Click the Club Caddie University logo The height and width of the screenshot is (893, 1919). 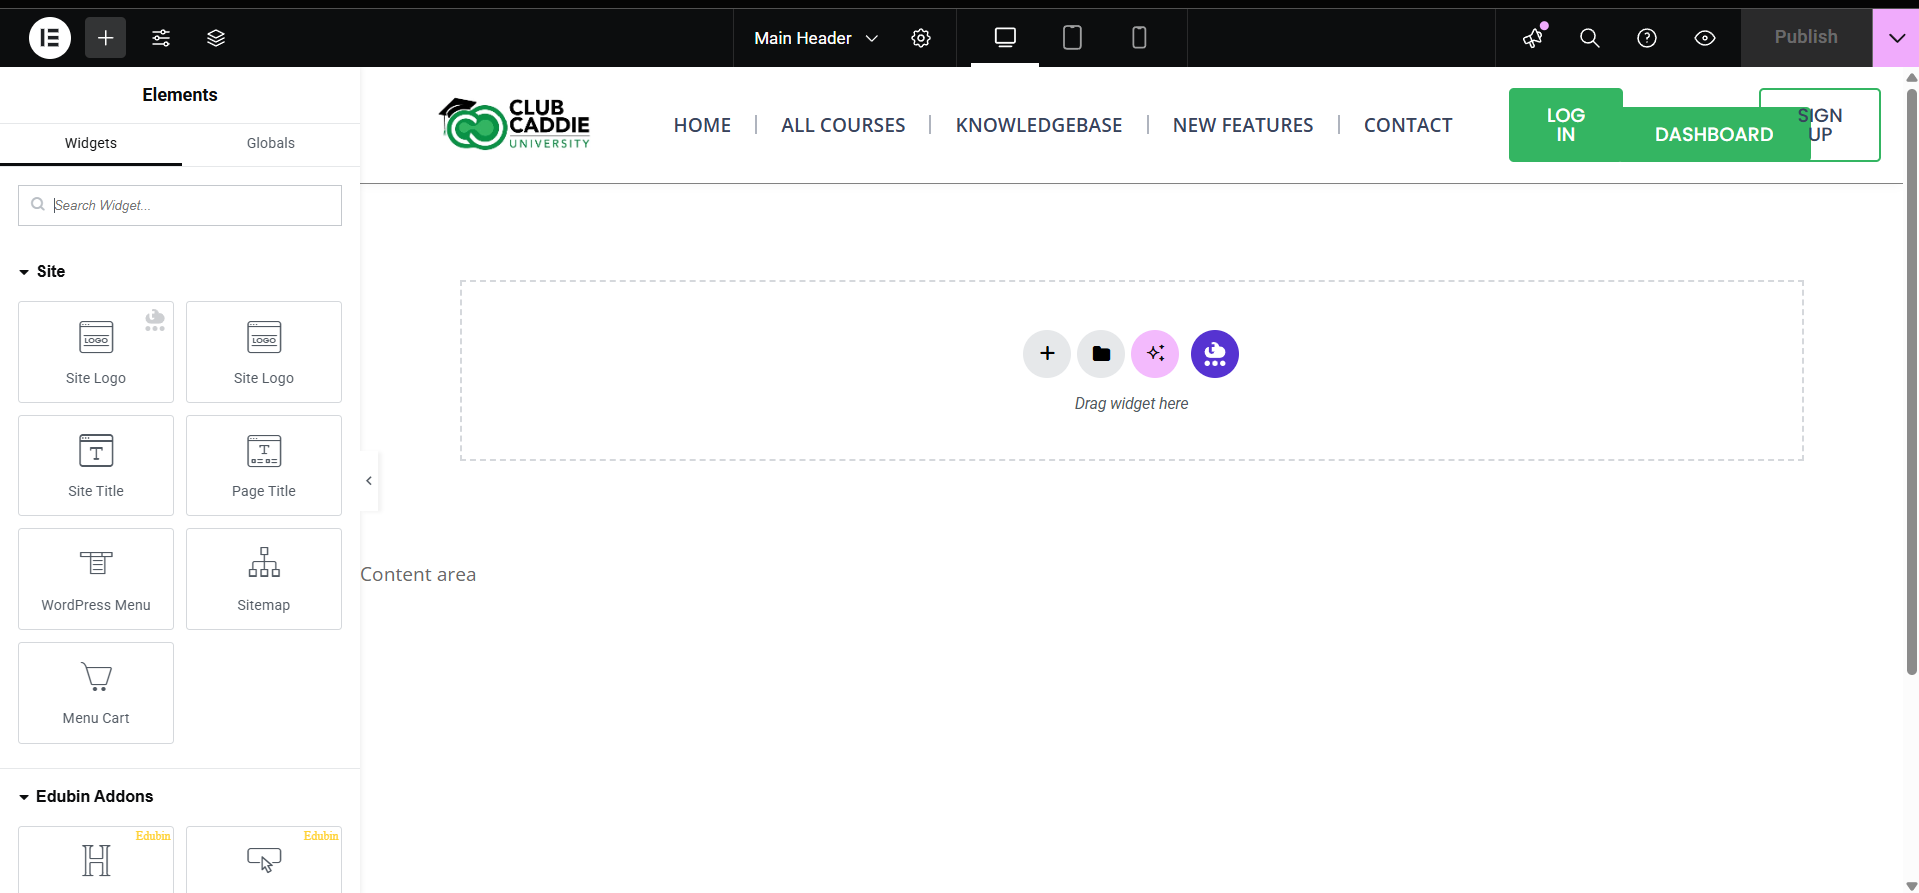[x=515, y=124]
